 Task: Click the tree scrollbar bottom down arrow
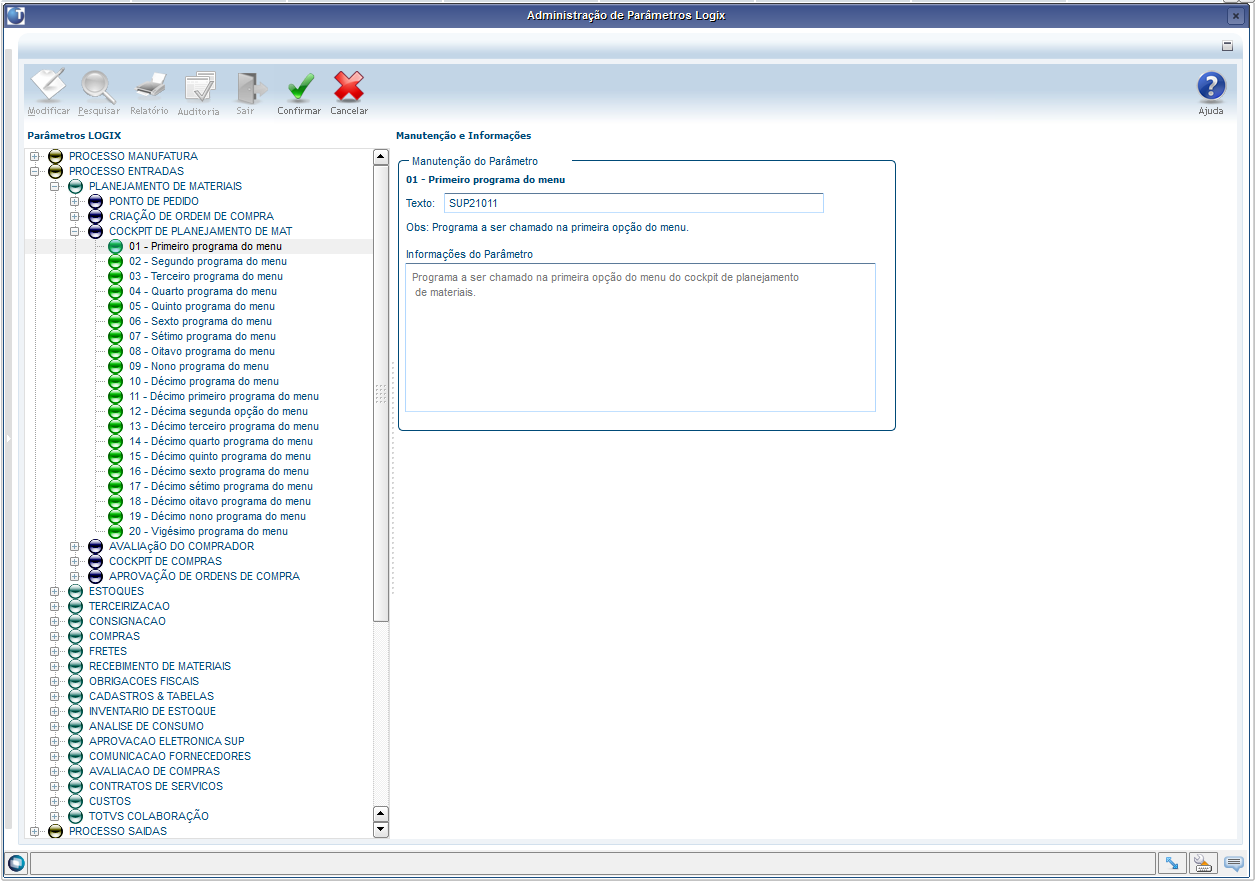[380, 830]
